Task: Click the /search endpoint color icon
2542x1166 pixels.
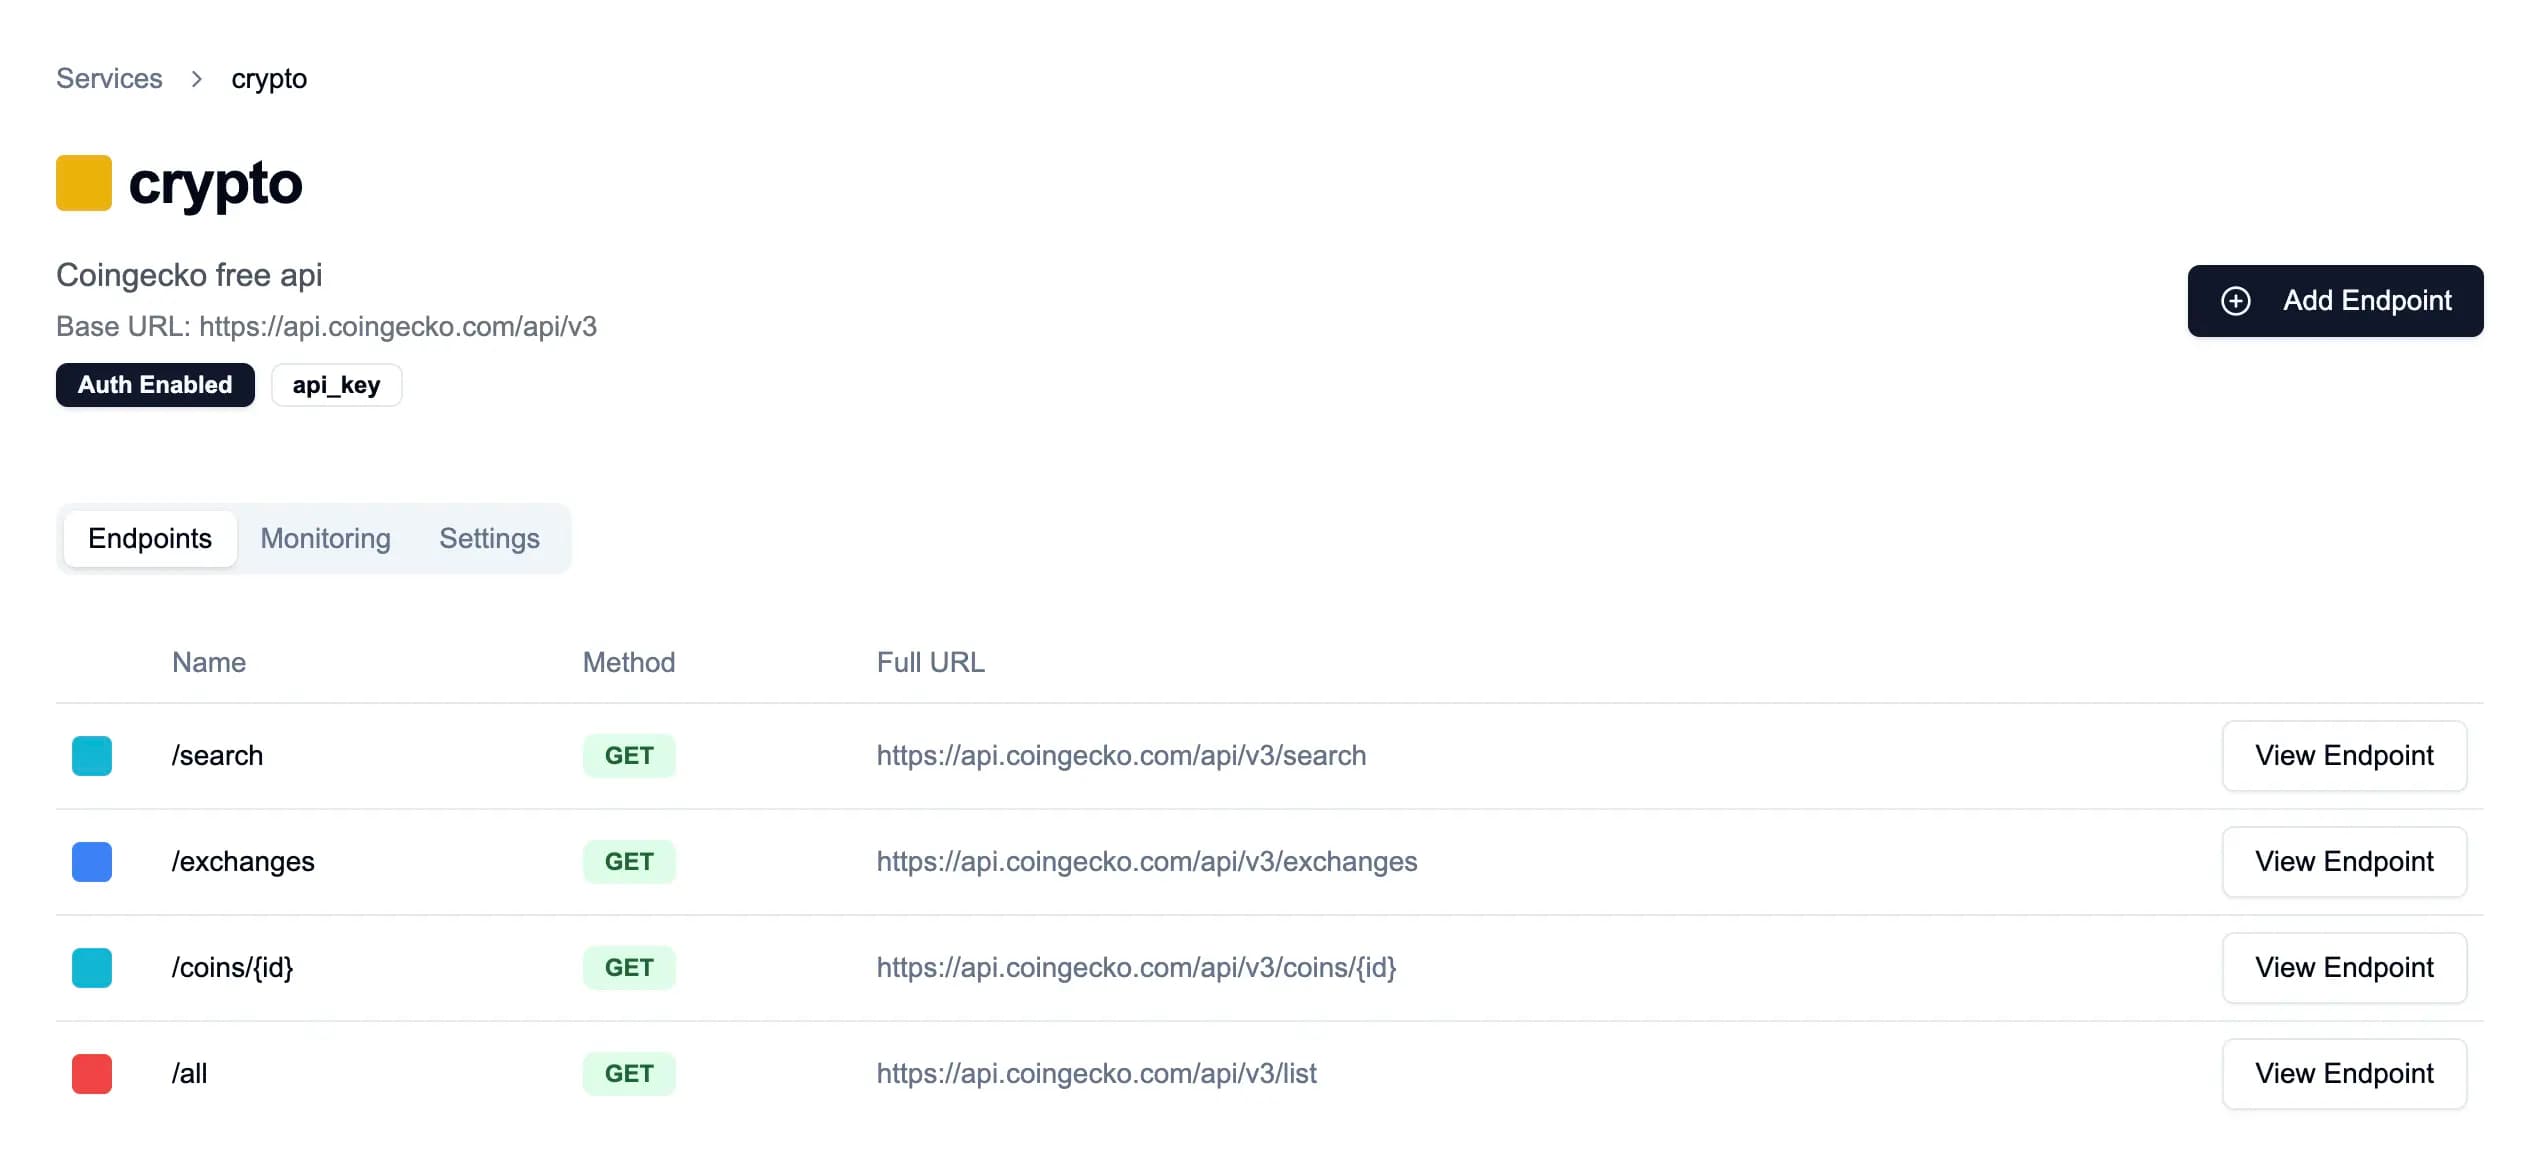Action: click(91, 756)
